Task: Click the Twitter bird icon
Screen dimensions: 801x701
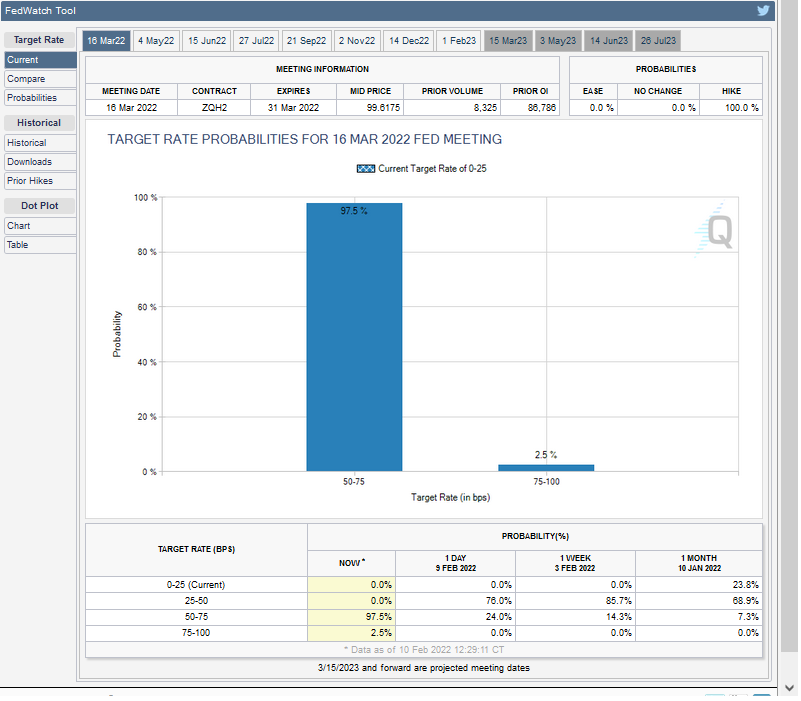Action: coord(763,11)
